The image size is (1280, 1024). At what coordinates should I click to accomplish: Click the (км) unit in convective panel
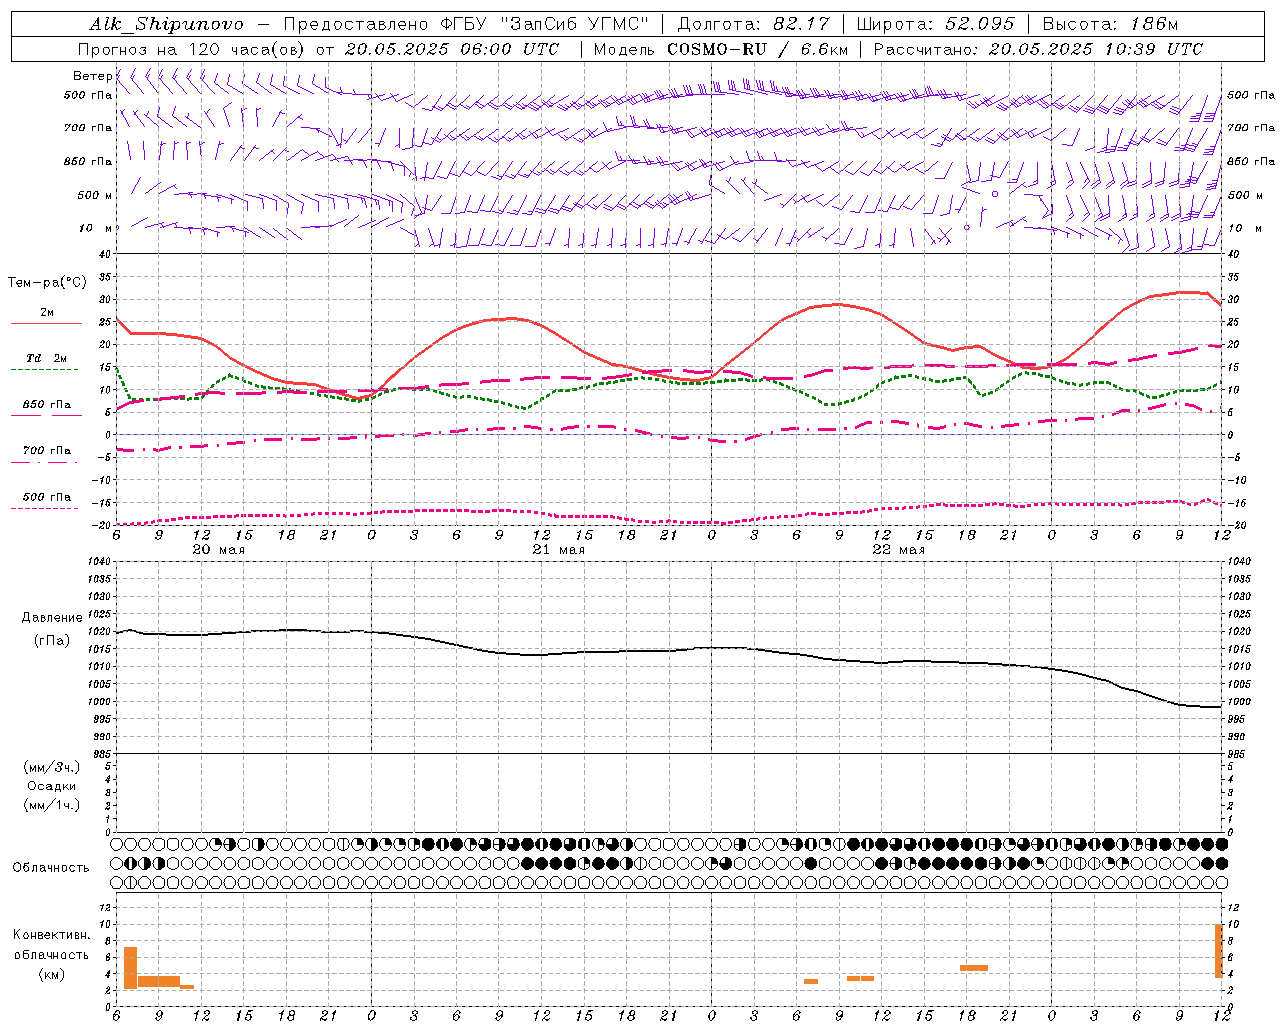(52, 974)
